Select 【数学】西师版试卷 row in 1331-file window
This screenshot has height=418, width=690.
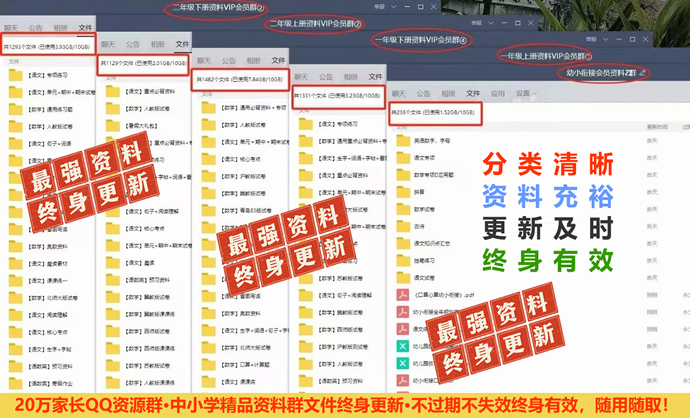coord(340,330)
